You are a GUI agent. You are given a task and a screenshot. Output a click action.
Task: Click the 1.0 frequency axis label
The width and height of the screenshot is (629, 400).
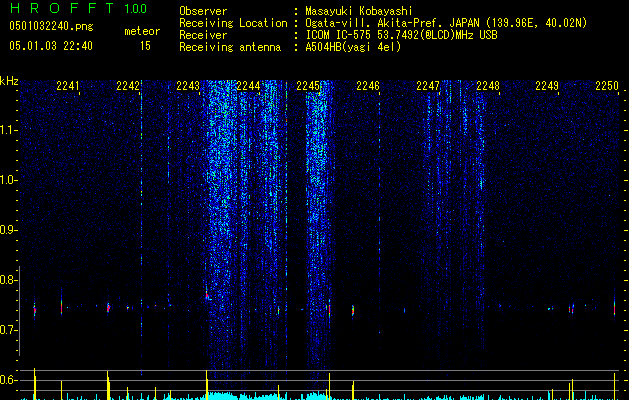click(8, 180)
